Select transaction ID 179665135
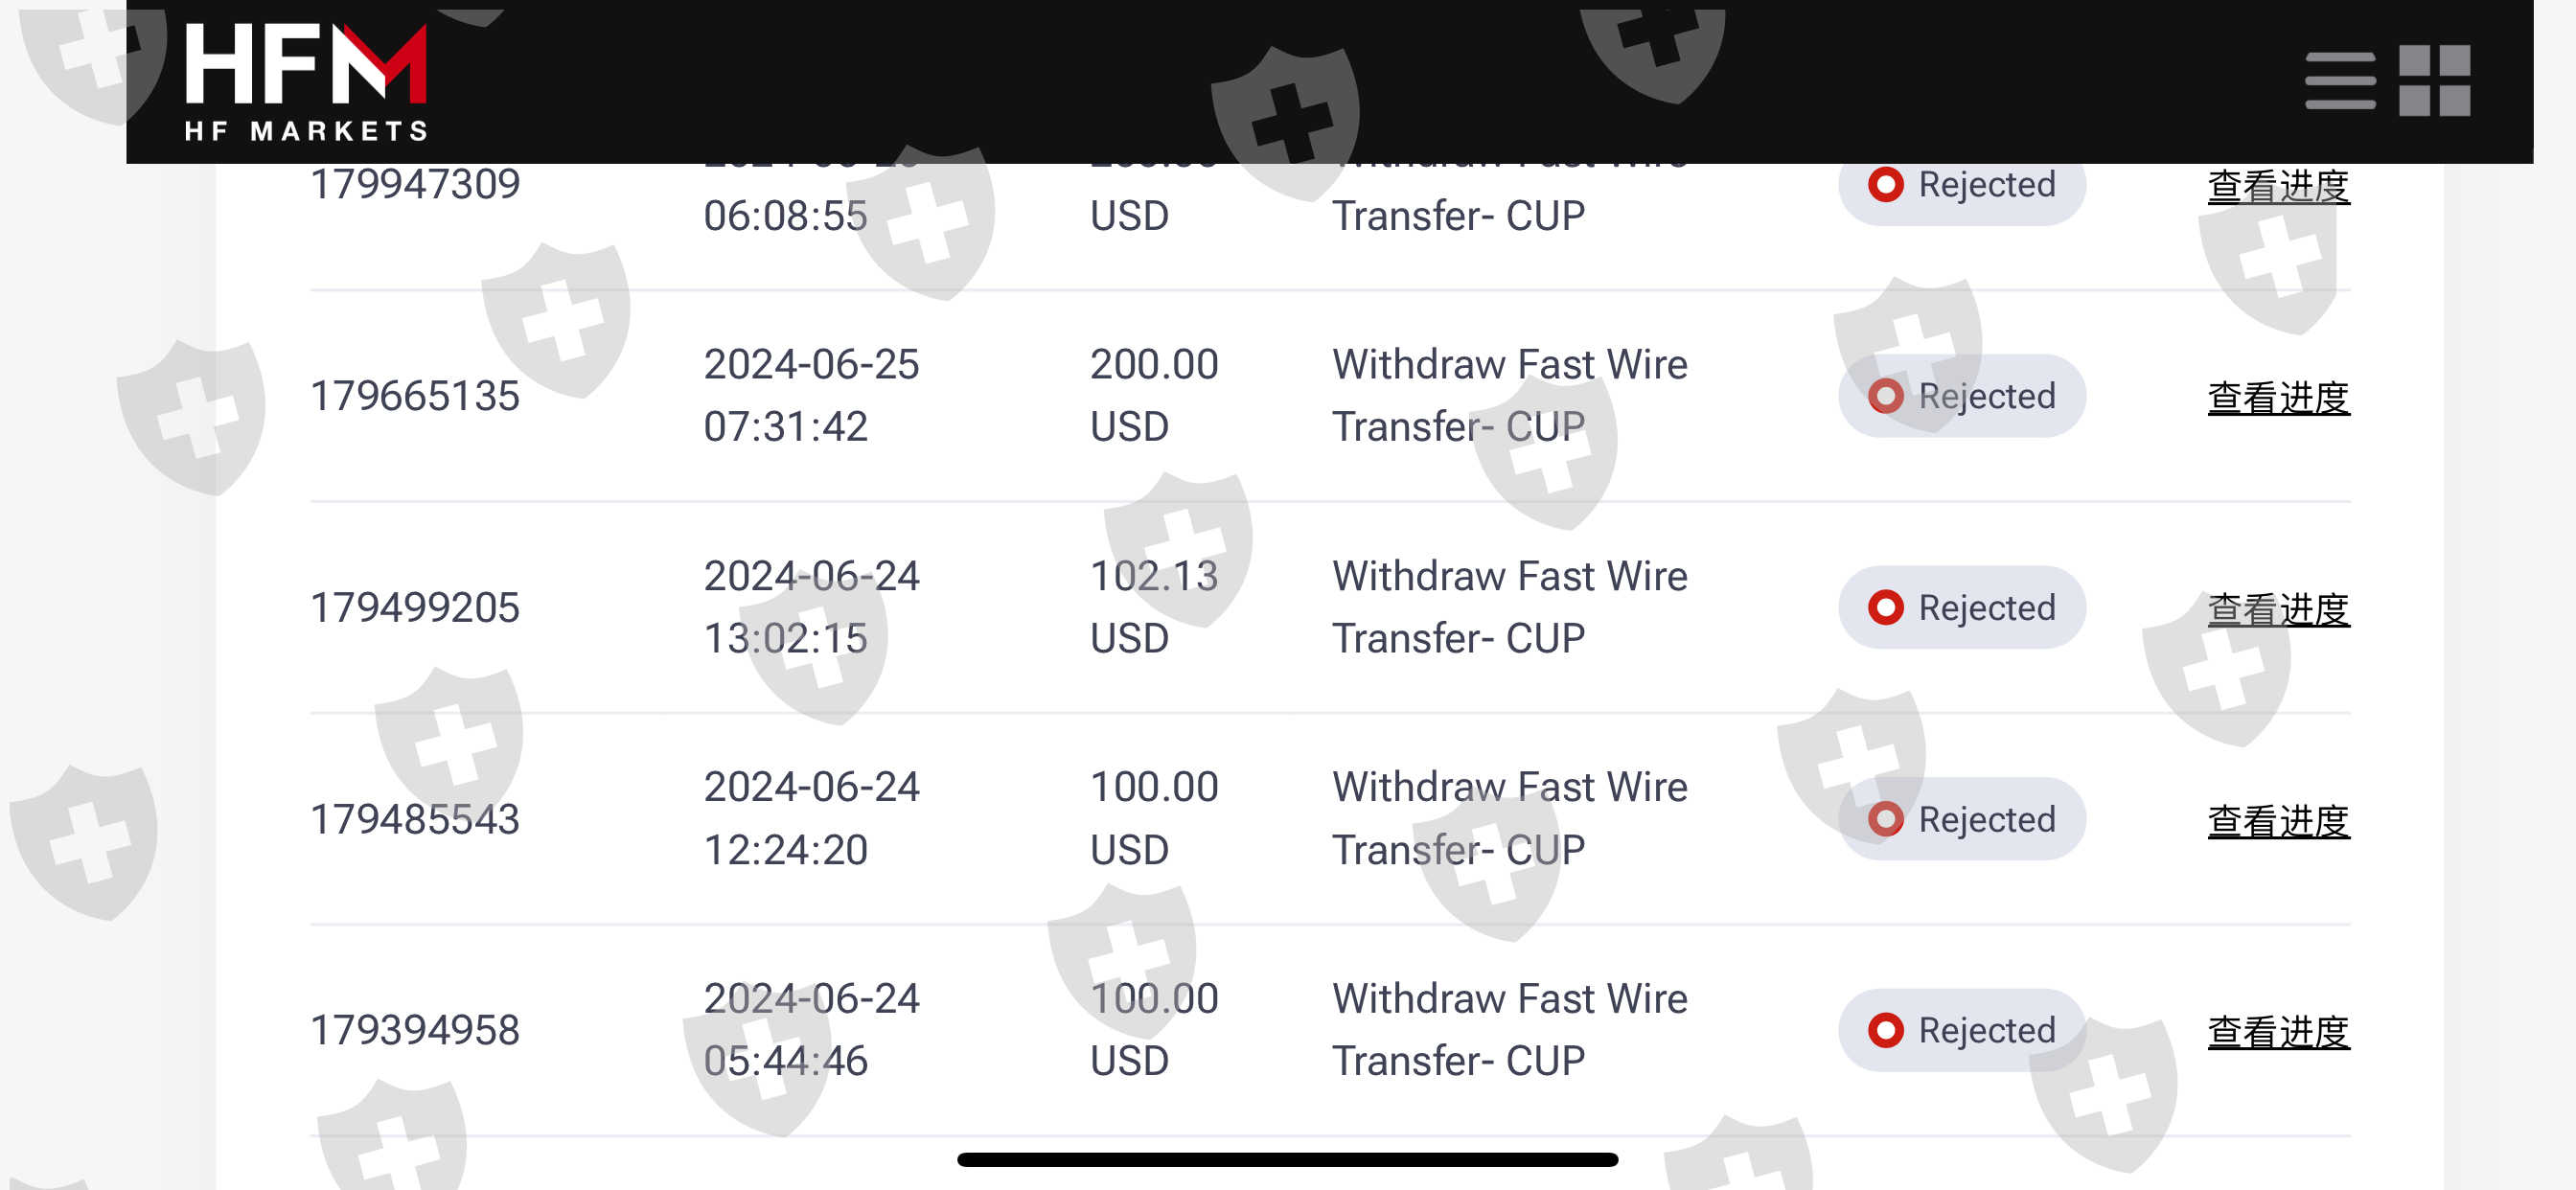The height and width of the screenshot is (1190, 2576). click(x=415, y=396)
